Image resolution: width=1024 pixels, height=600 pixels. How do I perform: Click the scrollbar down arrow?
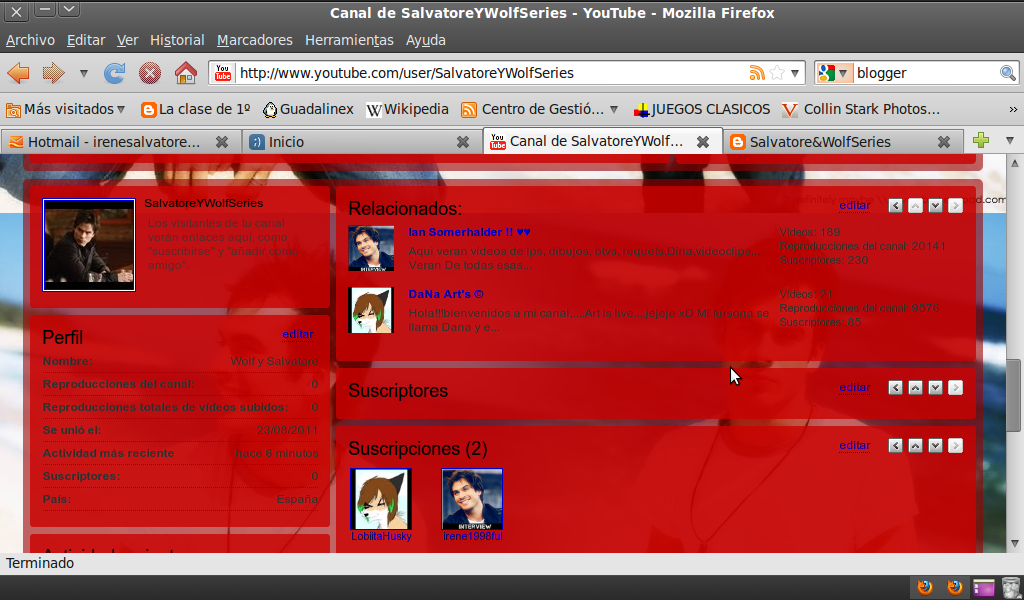pos(1014,543)
